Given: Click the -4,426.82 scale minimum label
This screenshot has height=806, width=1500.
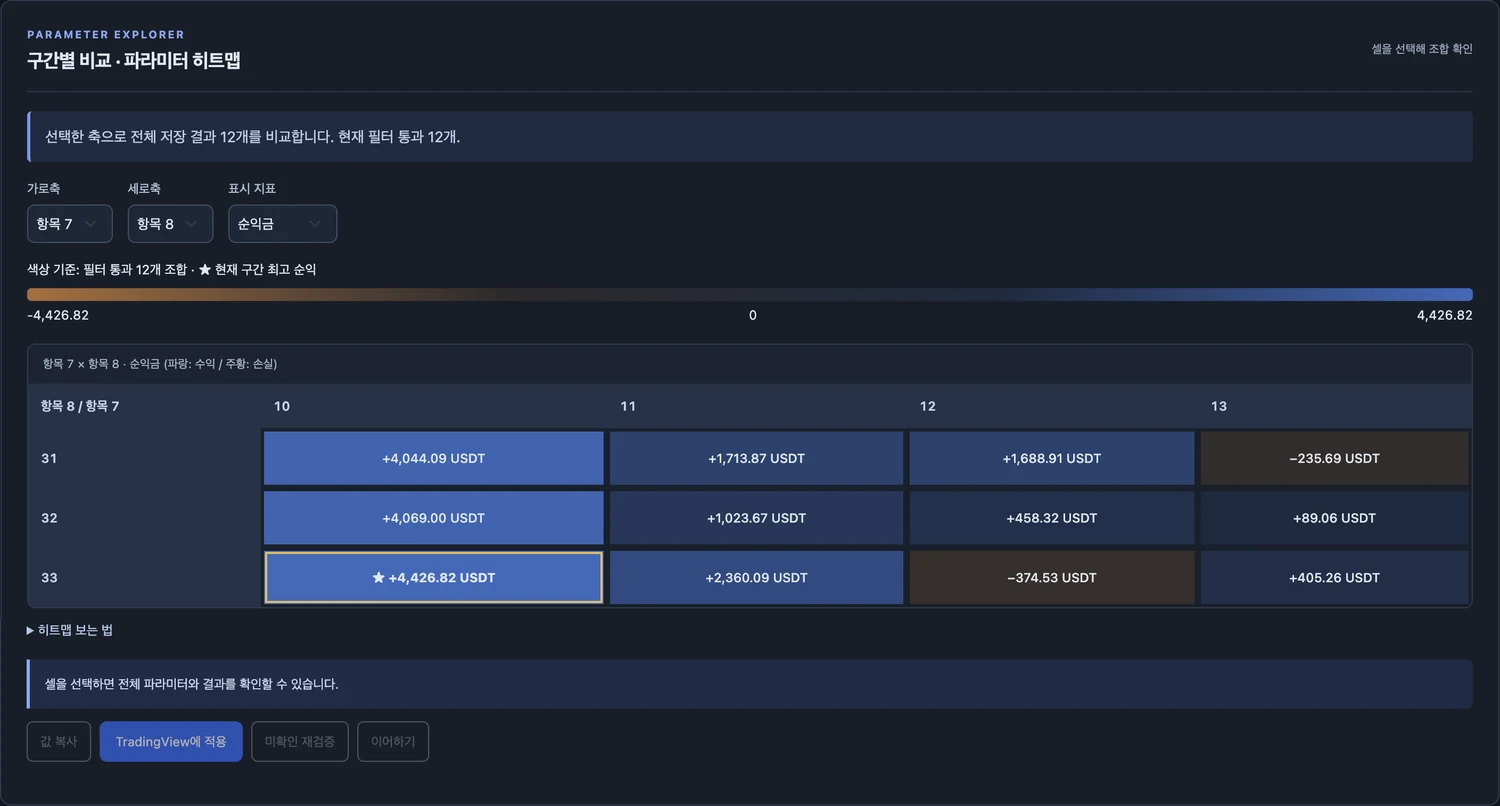Looking at the screenshot, I should coord(58,315).
